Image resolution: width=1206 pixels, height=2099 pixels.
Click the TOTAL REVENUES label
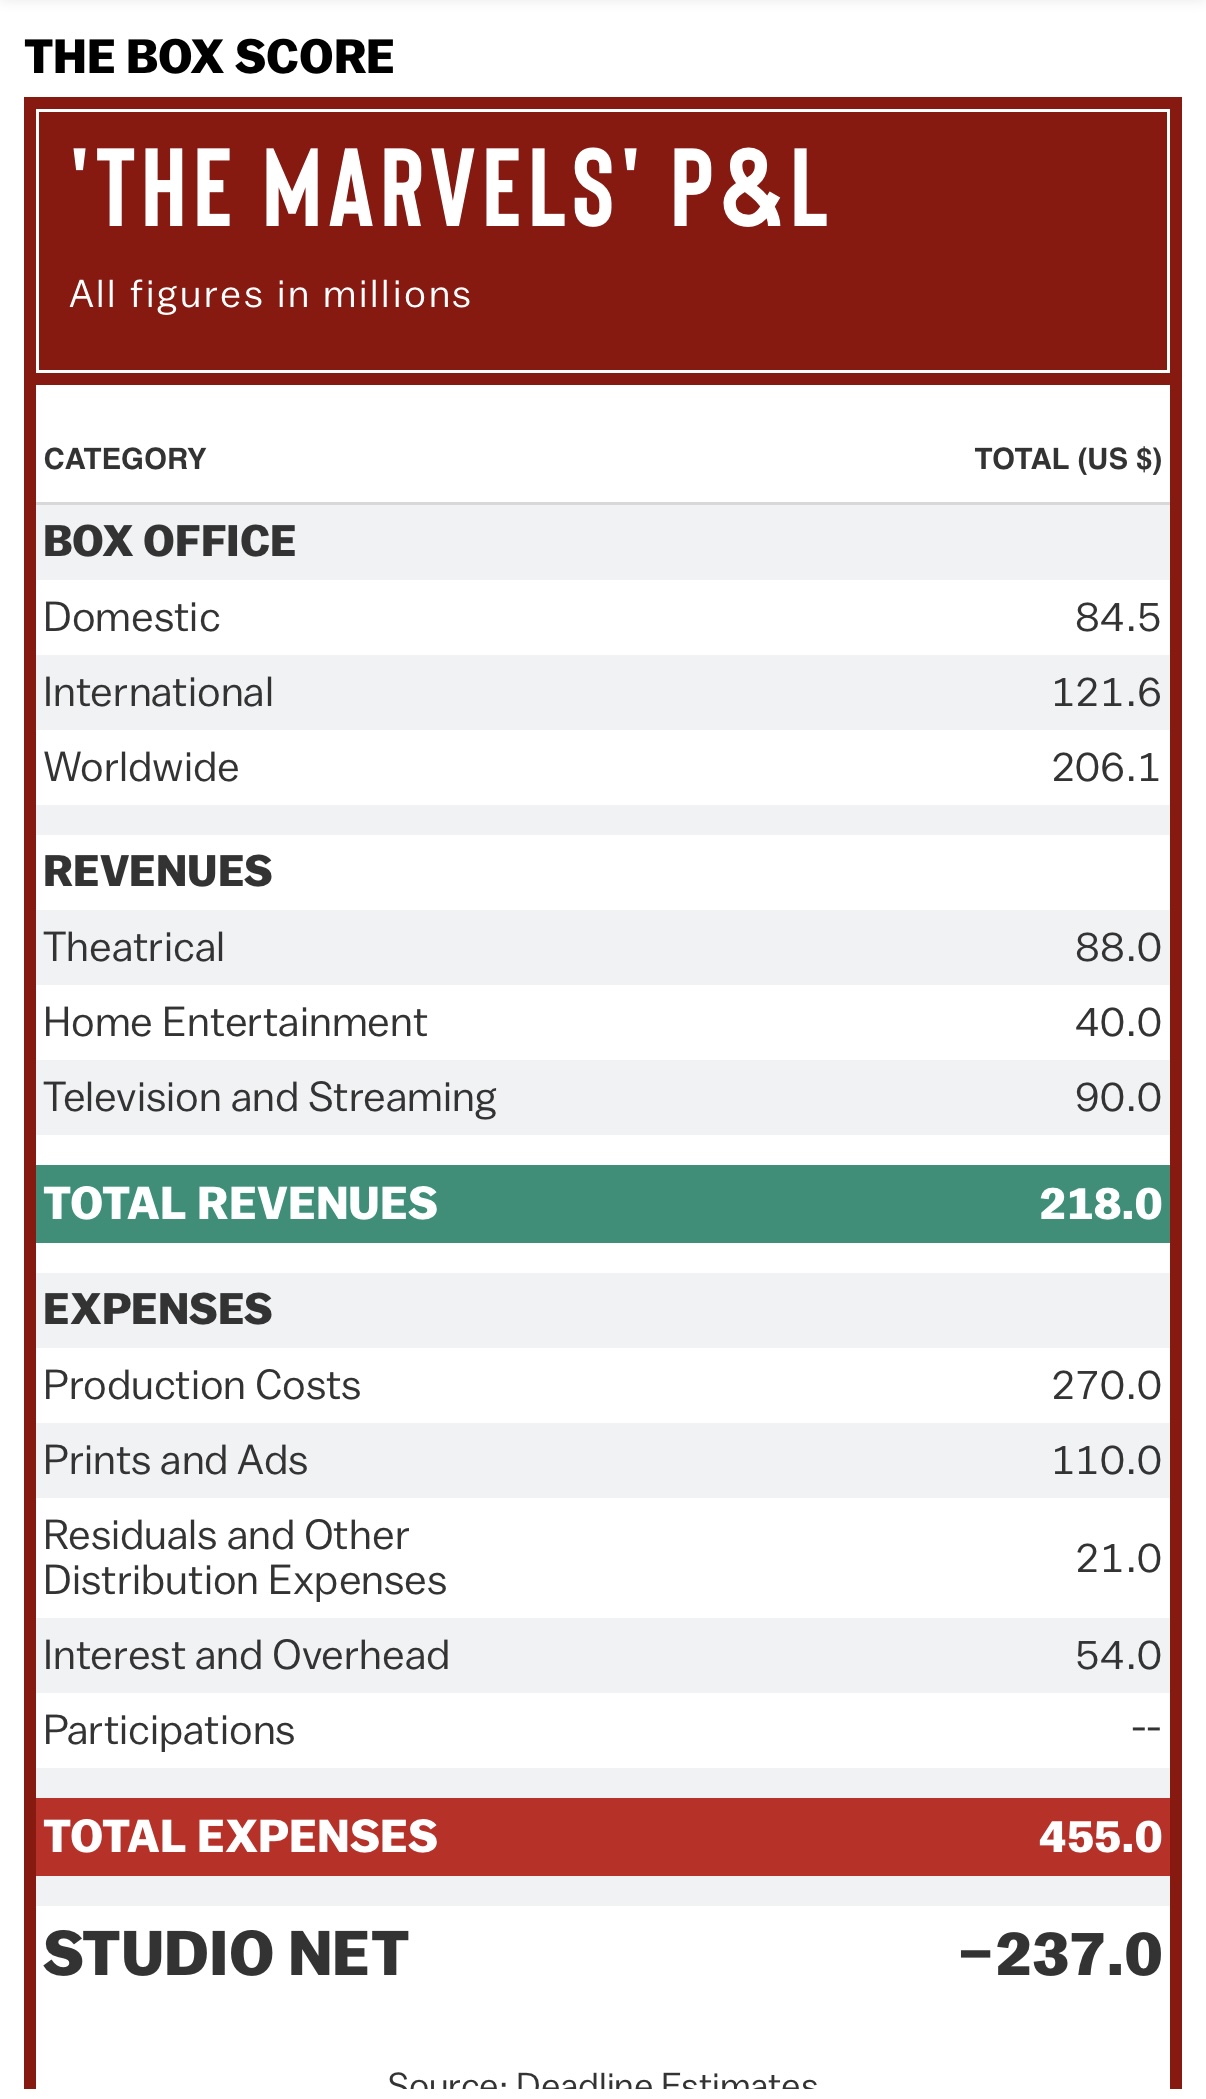(x=241, y=1203)
